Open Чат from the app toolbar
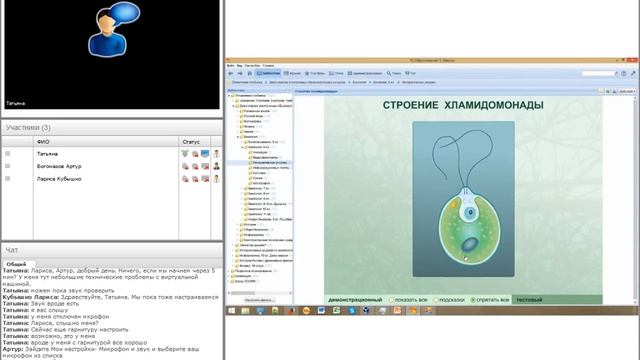 410,73
